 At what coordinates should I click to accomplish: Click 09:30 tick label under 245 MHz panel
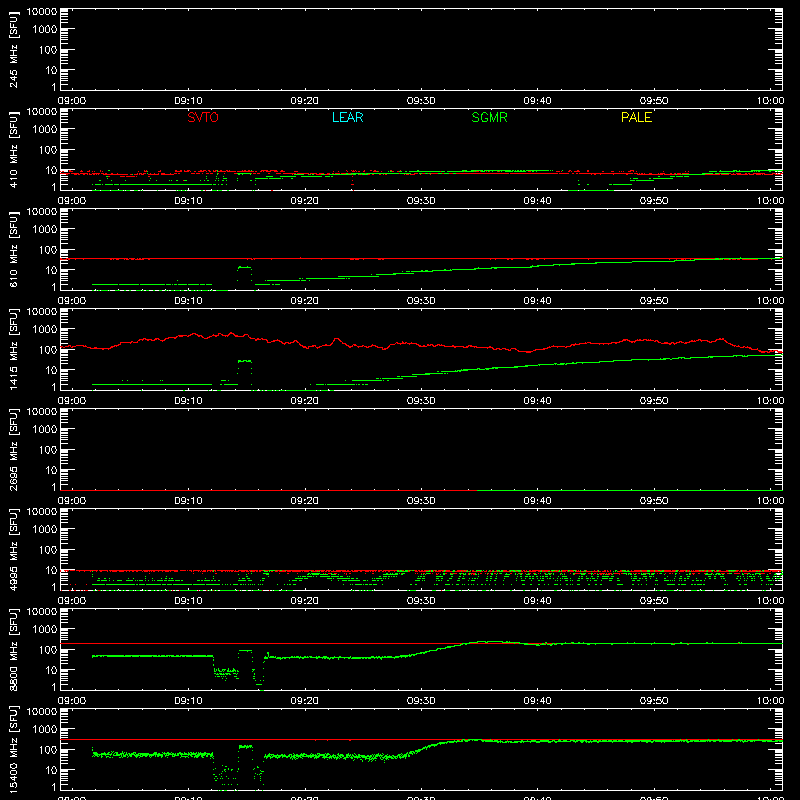tap(421, 101)
